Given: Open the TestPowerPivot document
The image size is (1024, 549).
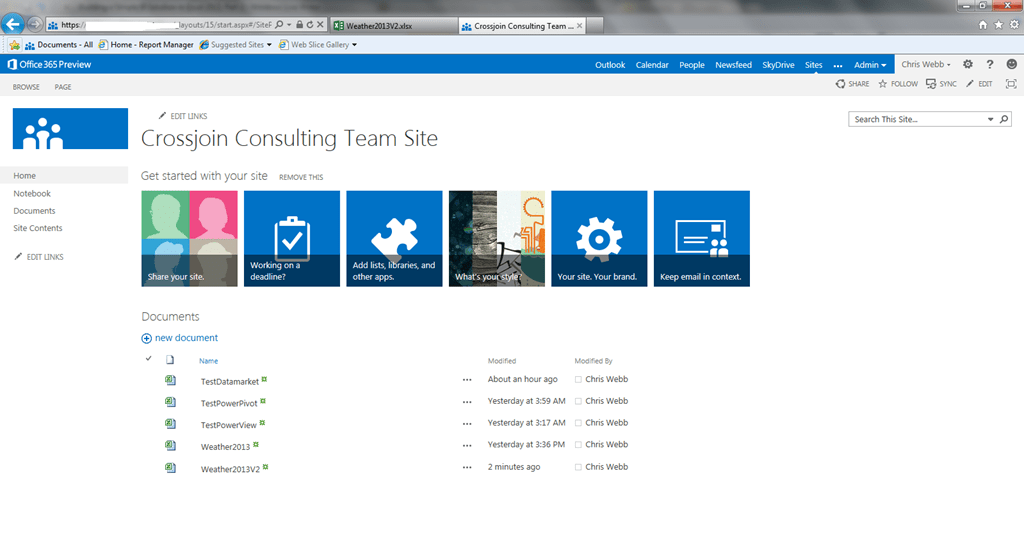Looking at the screenshot, I should click(x=229, y=403).
